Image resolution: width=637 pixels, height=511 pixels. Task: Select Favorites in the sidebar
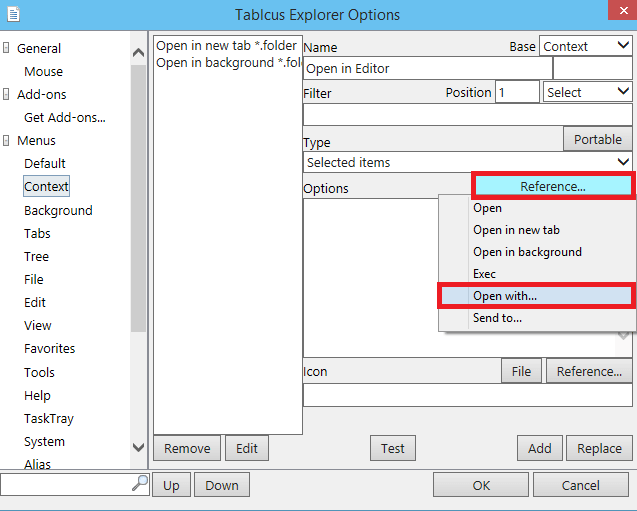(x=50, y=349)
